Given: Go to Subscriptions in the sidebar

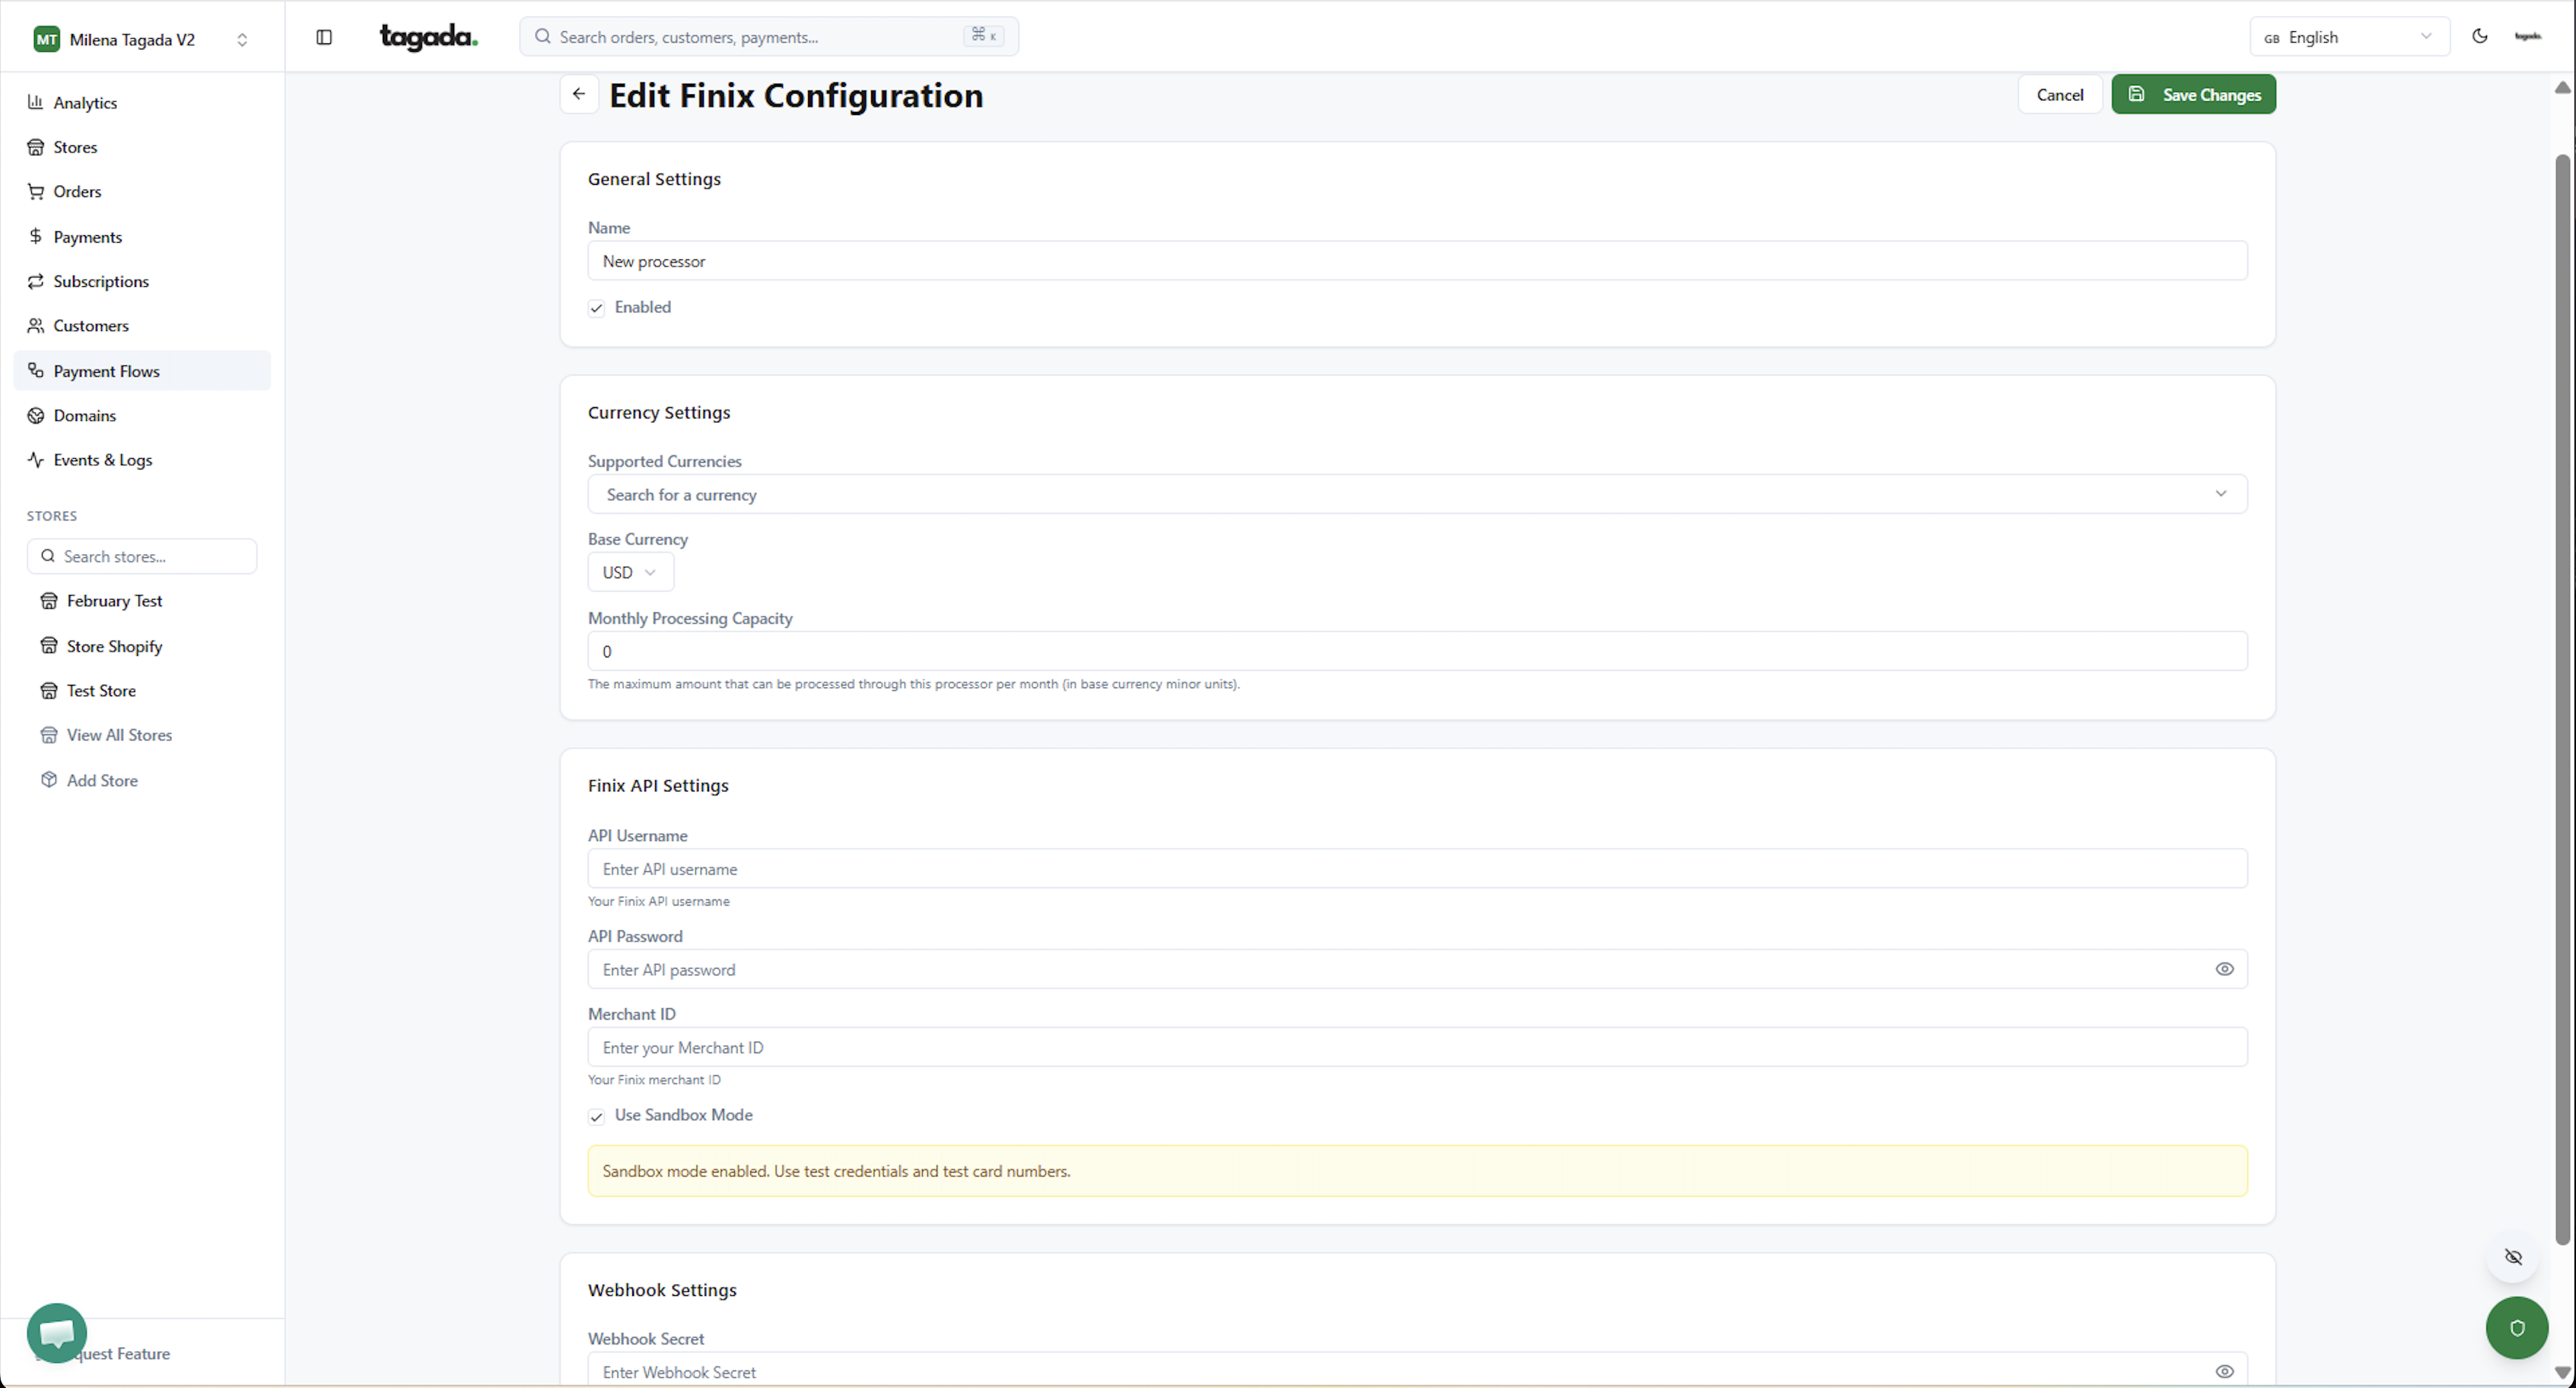Looking at the screenshot, I should (x=101, y=281).
